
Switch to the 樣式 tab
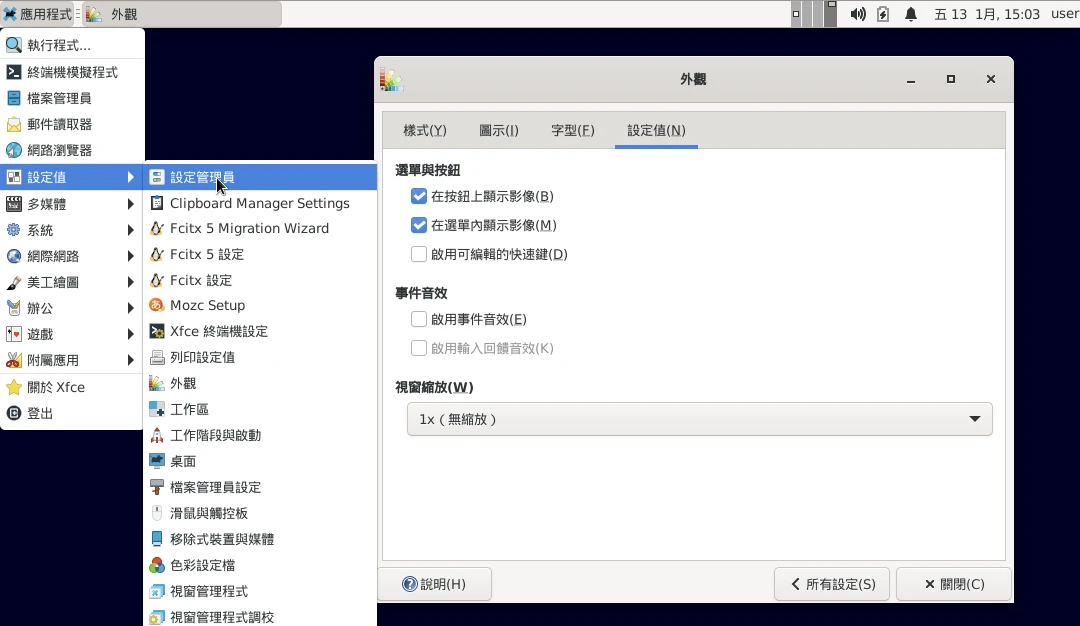pyautogui.click(x=424, y=131)
